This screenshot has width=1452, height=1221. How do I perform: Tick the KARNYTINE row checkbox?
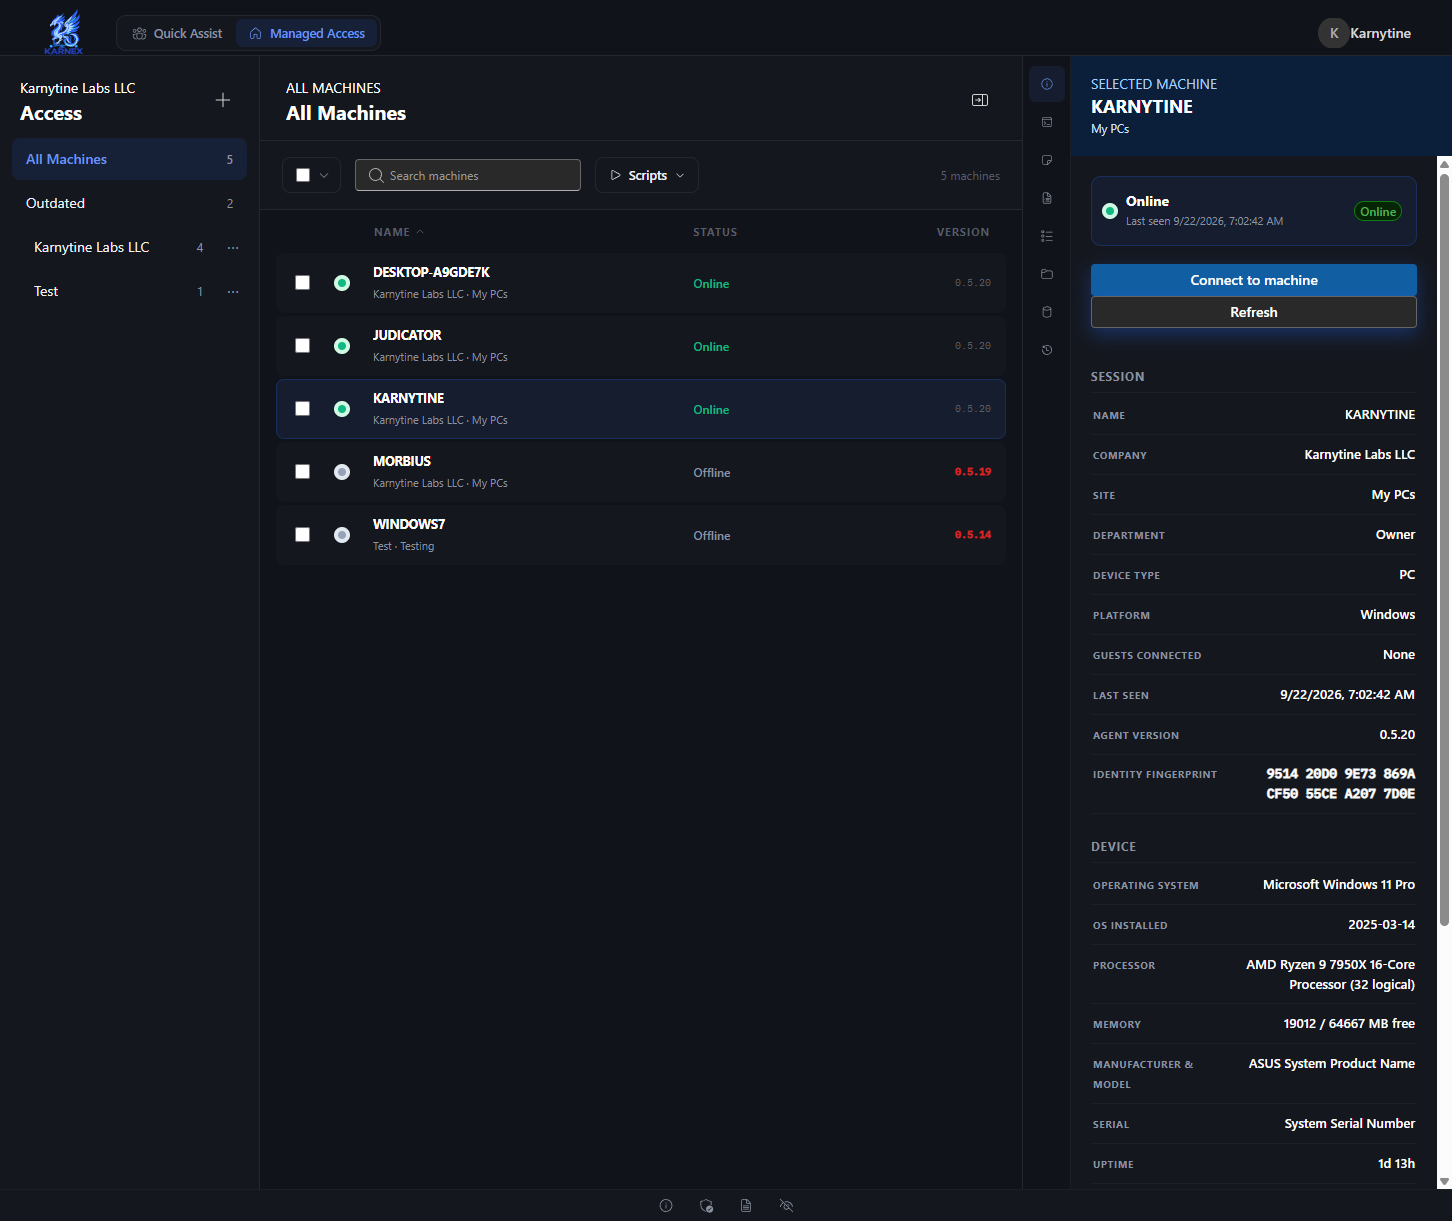302,409
